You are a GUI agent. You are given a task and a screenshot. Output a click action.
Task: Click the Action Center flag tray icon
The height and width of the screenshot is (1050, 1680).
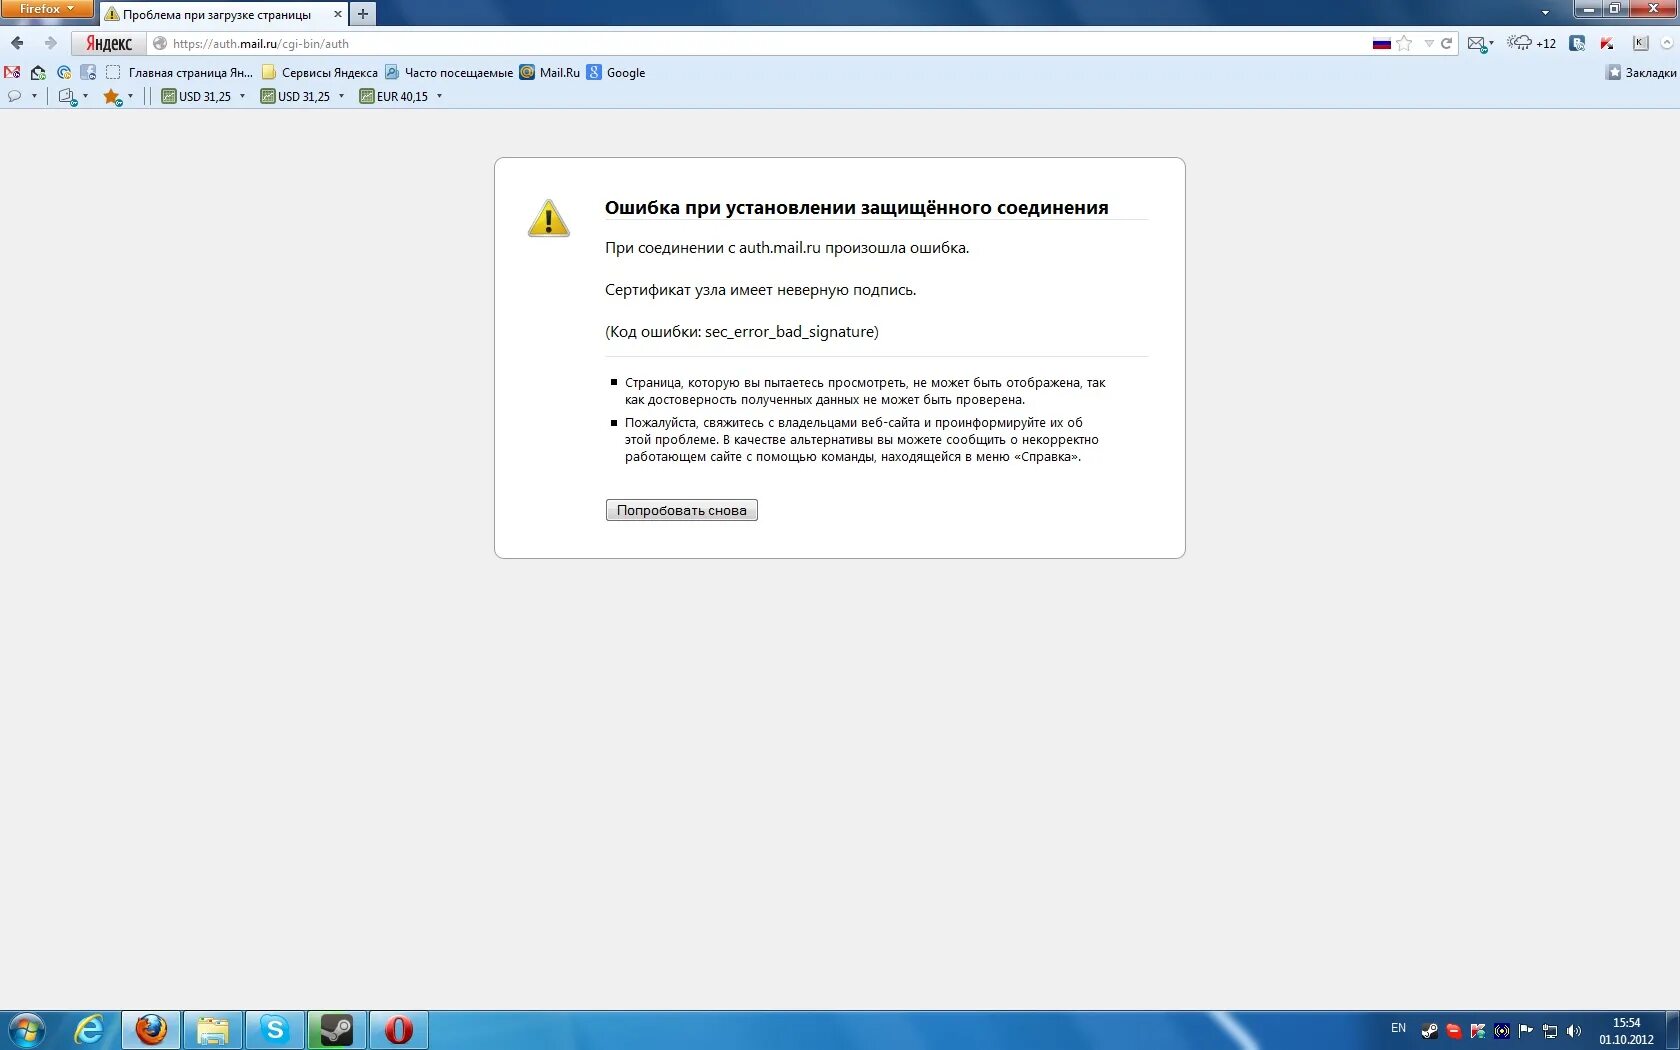(x=1526, y=1031)
